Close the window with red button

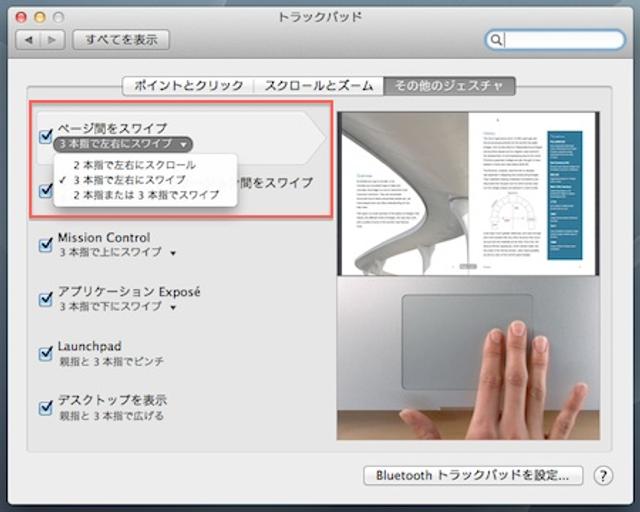pos(21,17)
